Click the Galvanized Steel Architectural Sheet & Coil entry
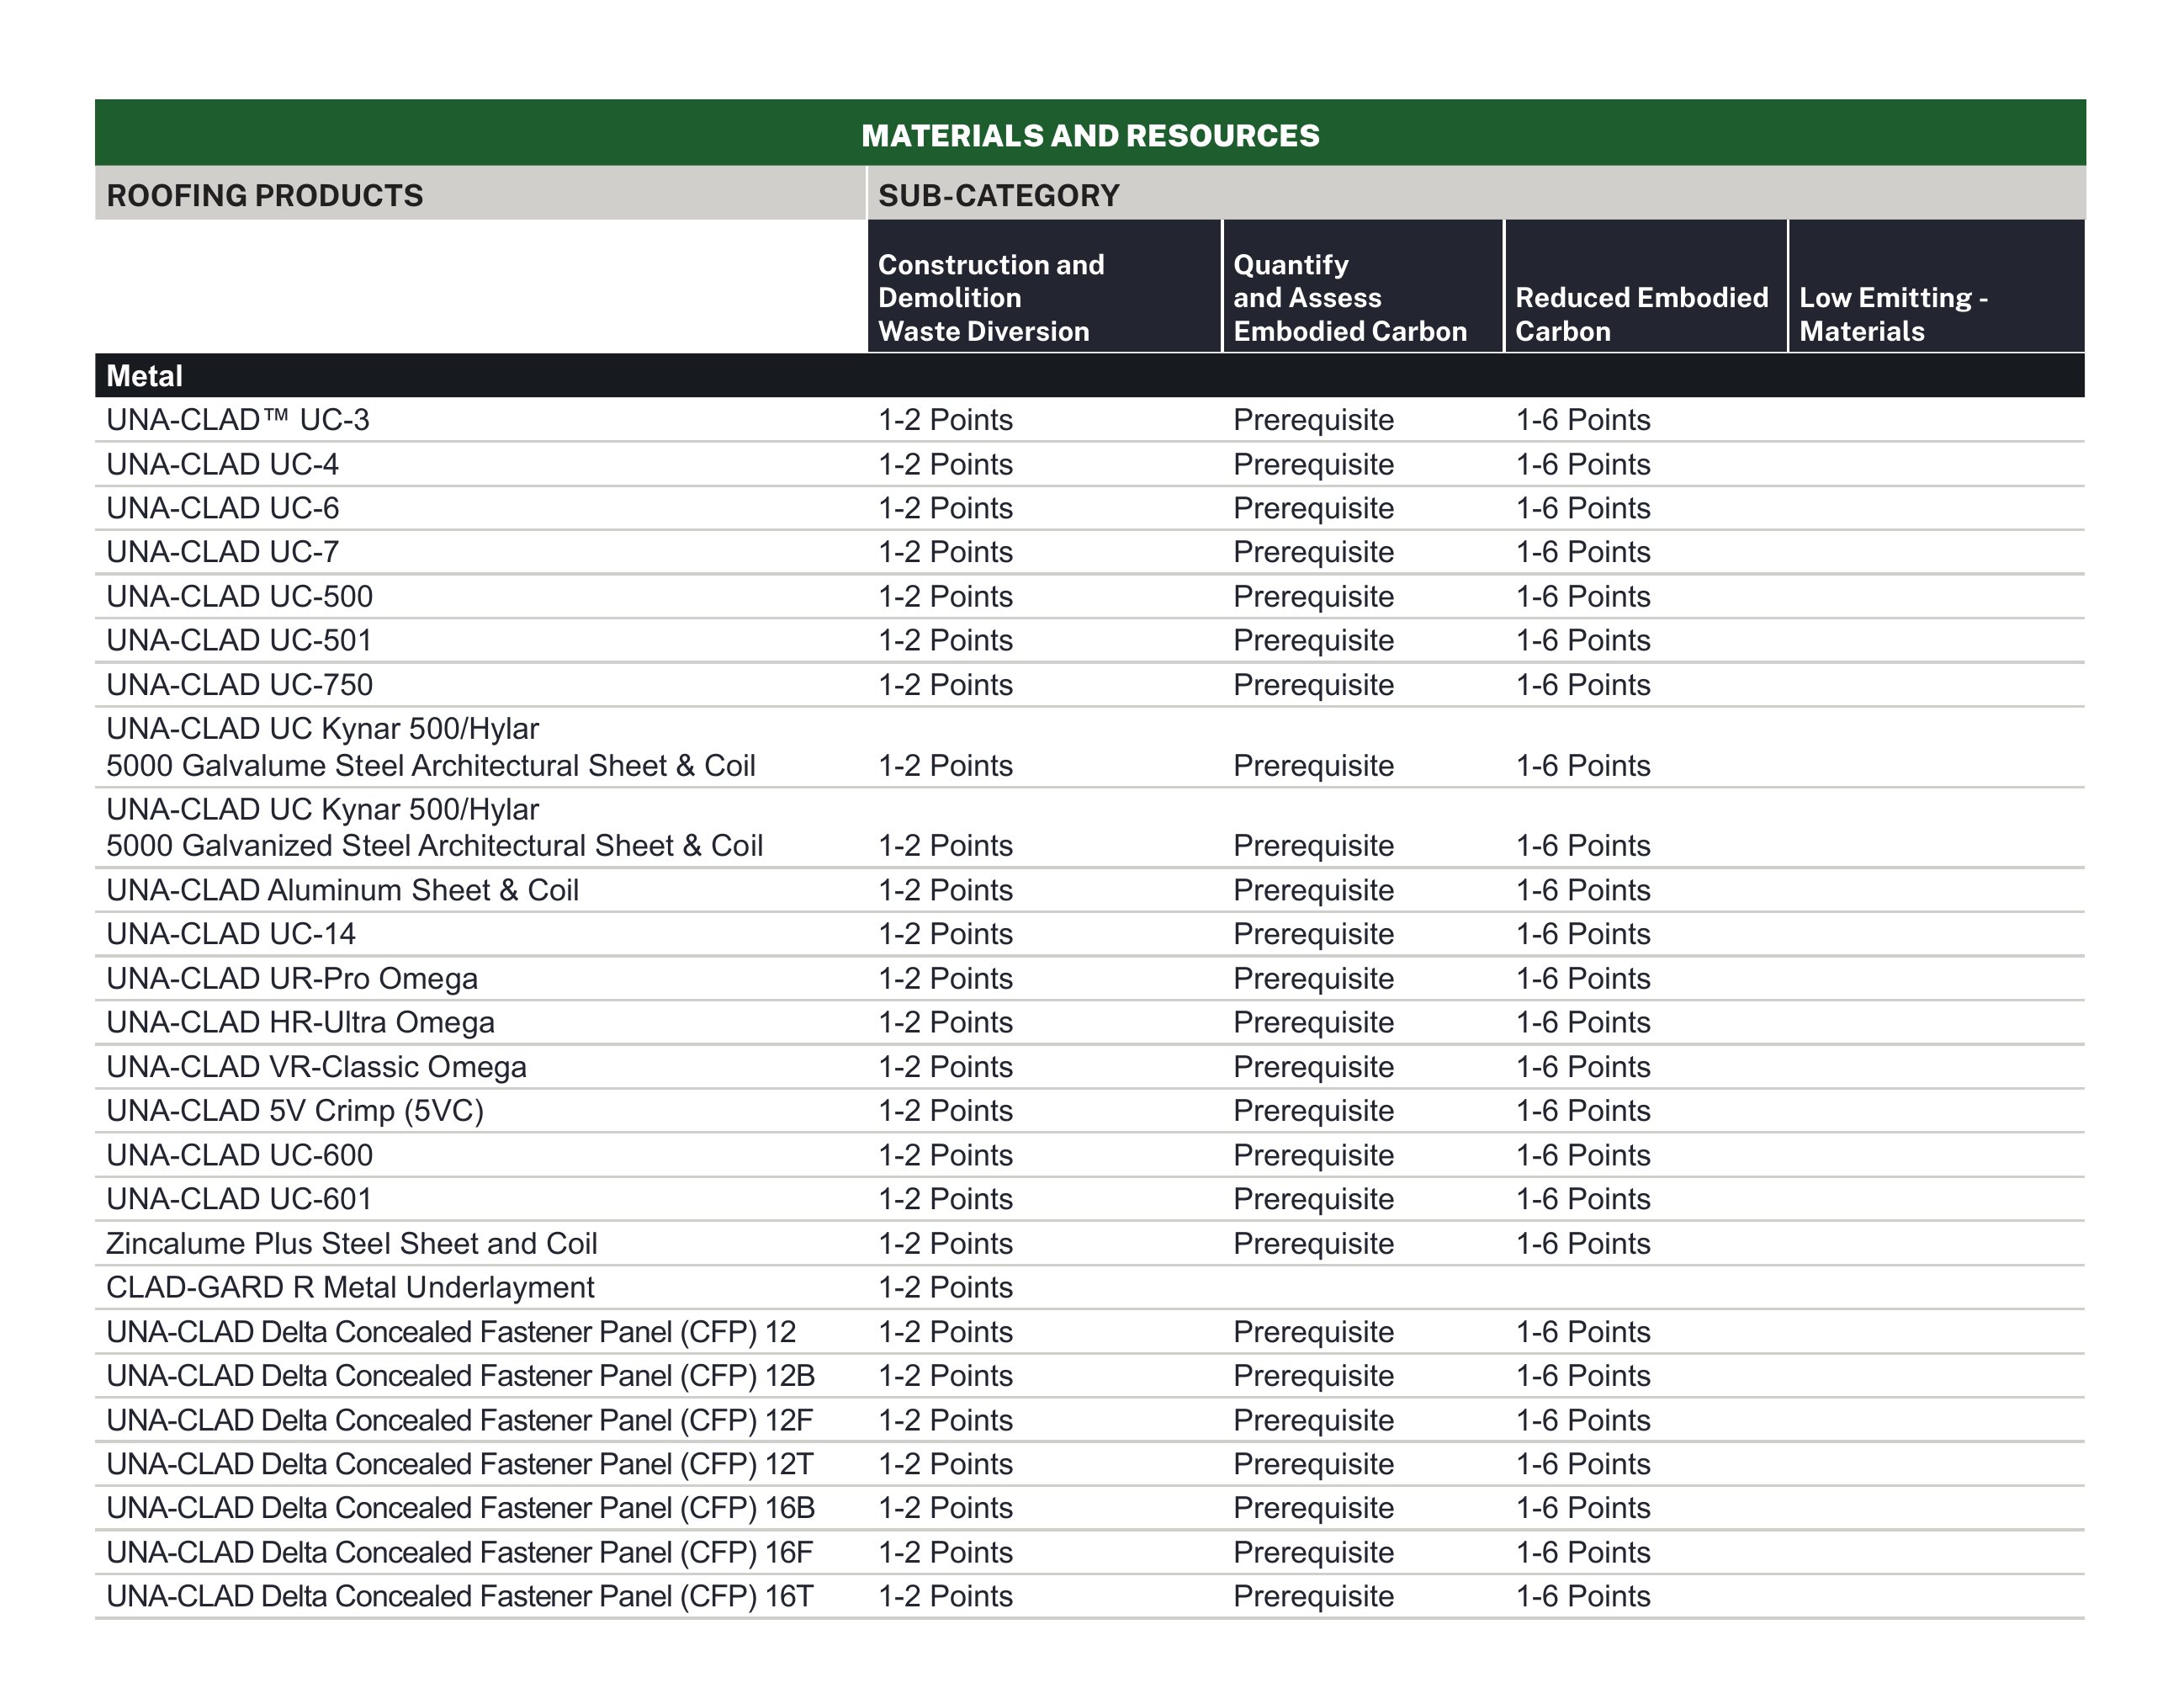The width and height of the screenshot is (2184, 1688). [x=435, y=827]
